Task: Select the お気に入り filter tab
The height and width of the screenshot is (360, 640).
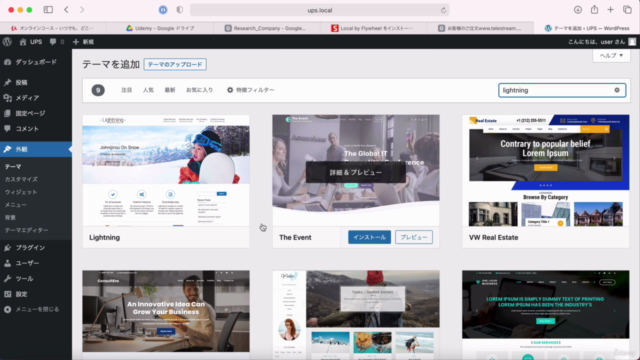Action: [200, 90]
